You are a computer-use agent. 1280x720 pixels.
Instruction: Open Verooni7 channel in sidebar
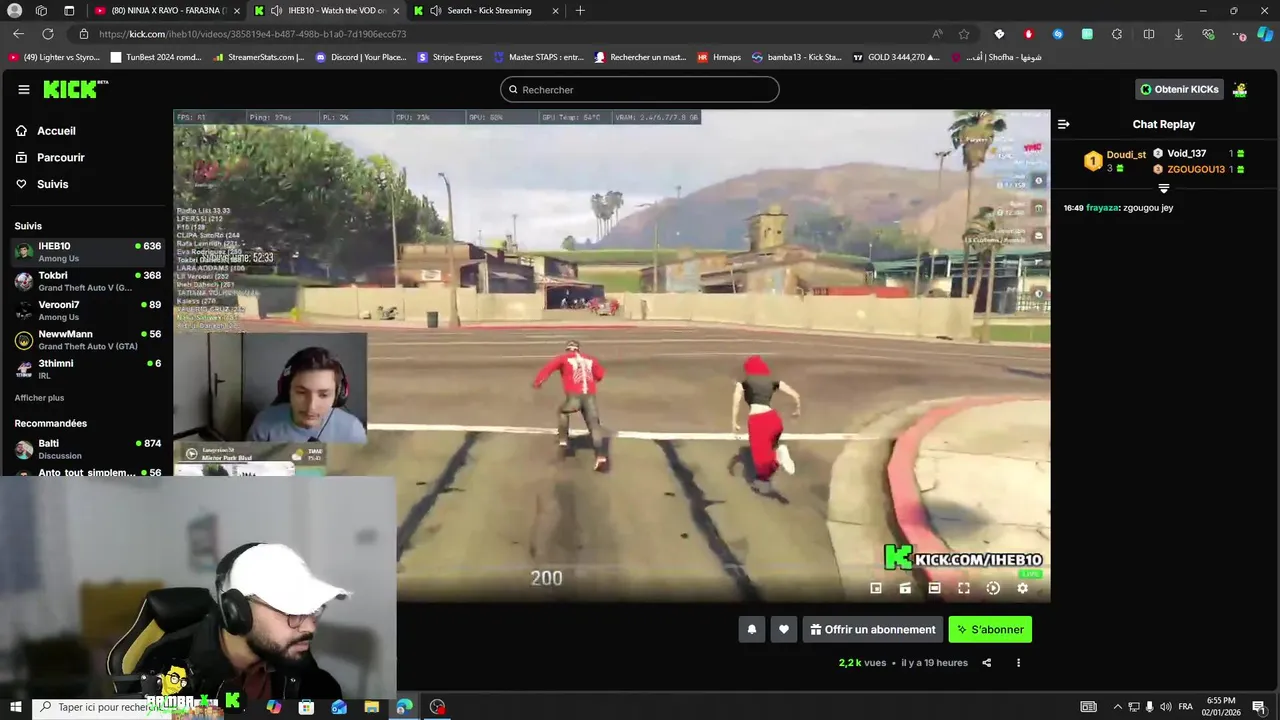coord(87,310)
